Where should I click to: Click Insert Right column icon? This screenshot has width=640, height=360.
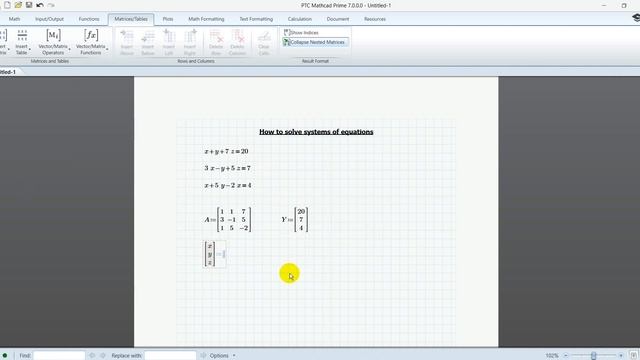[x=190, y=42]
